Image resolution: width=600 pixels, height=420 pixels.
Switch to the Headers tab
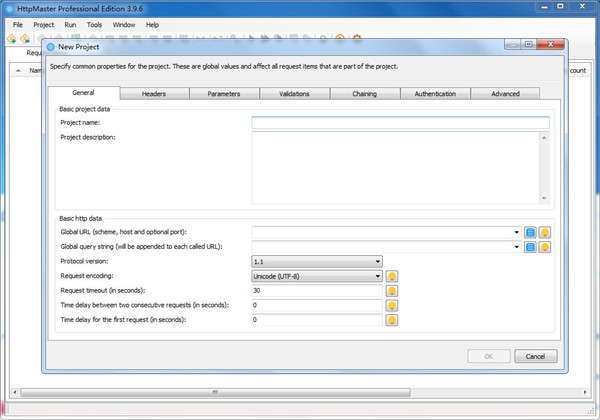(154, 94)
